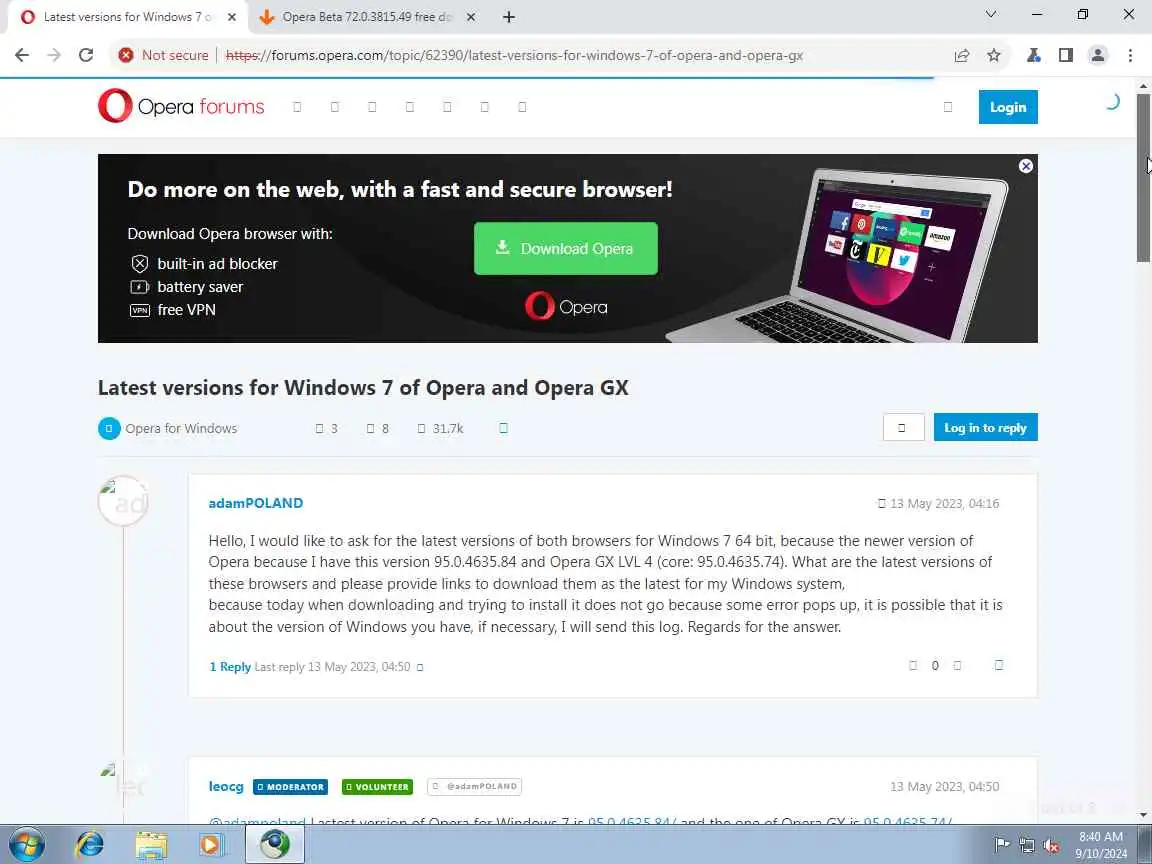Click the 13 May 2023, 04:16 timestamp
The height and width of the screenshot is (864, 1152).
click(x=944, y=503)
